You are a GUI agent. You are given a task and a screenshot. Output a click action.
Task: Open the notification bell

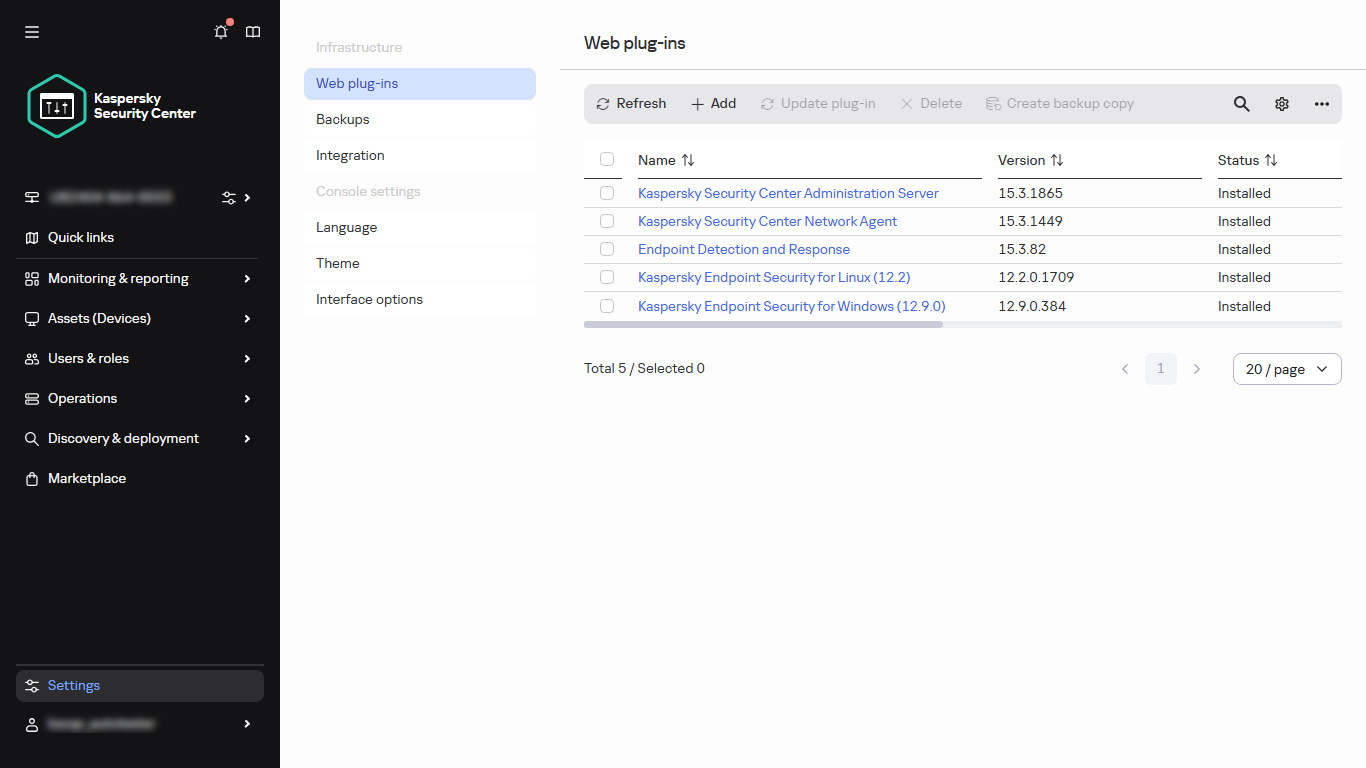click(220, 31)
